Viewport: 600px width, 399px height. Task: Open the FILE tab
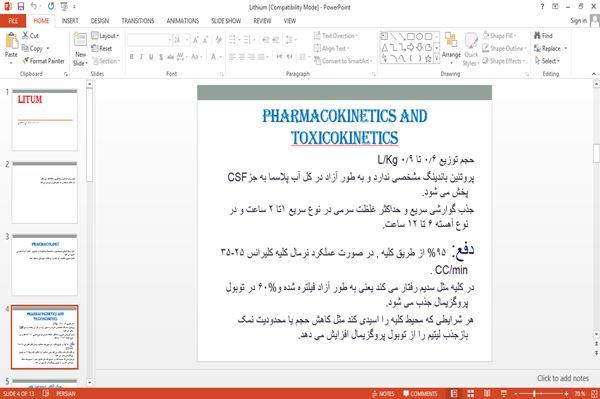(x=13, y=21)
